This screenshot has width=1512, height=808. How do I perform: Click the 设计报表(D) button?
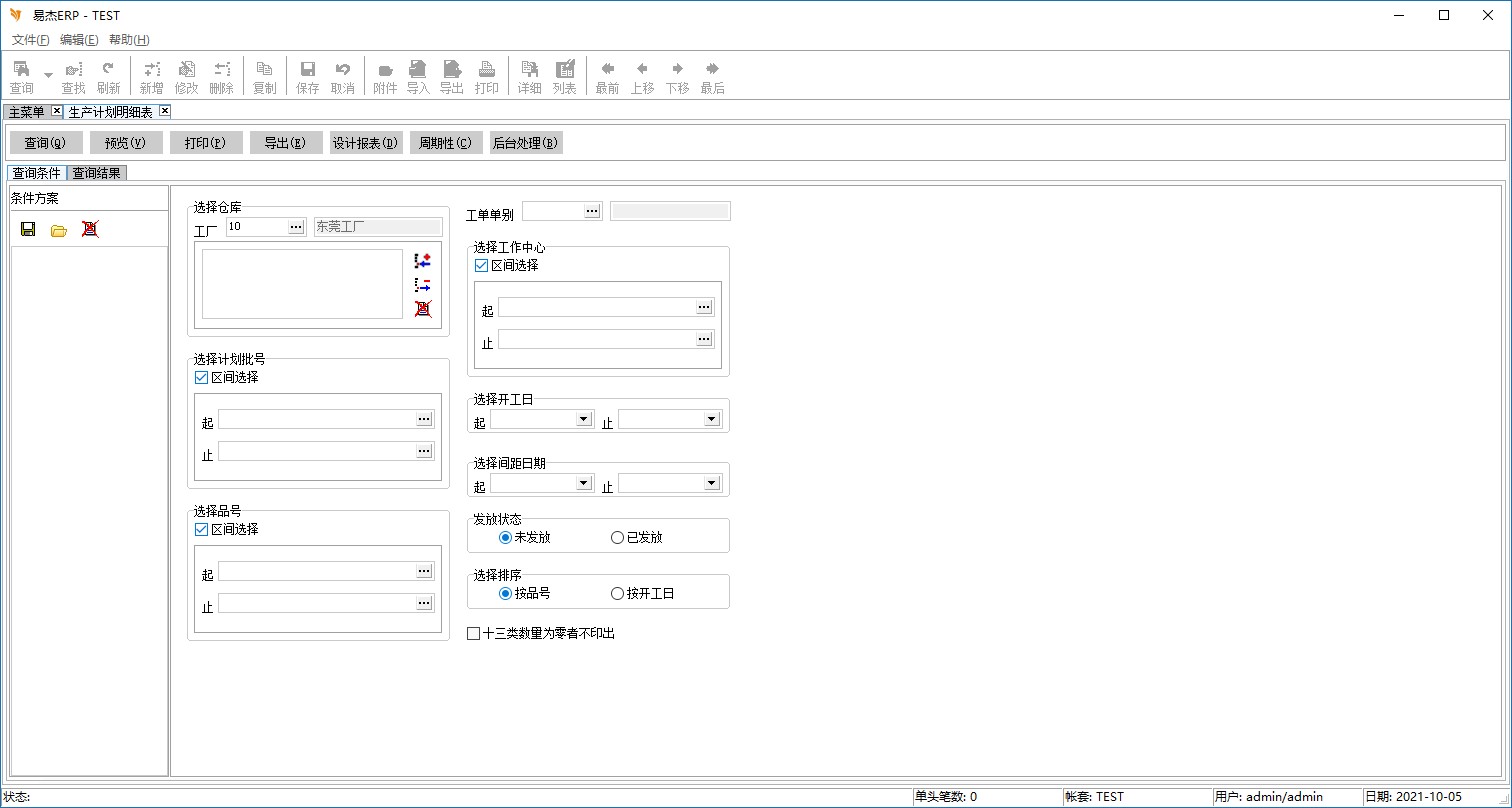(366, 143)
